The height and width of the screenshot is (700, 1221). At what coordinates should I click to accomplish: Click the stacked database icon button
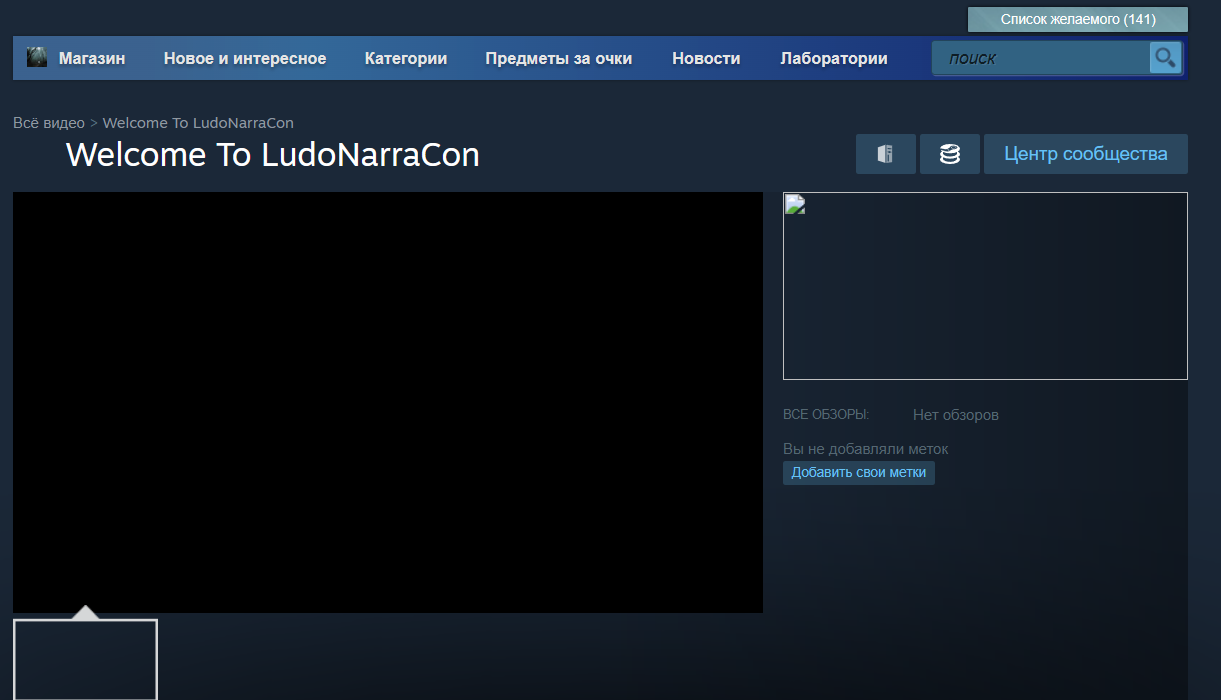[x=950, y=154]
